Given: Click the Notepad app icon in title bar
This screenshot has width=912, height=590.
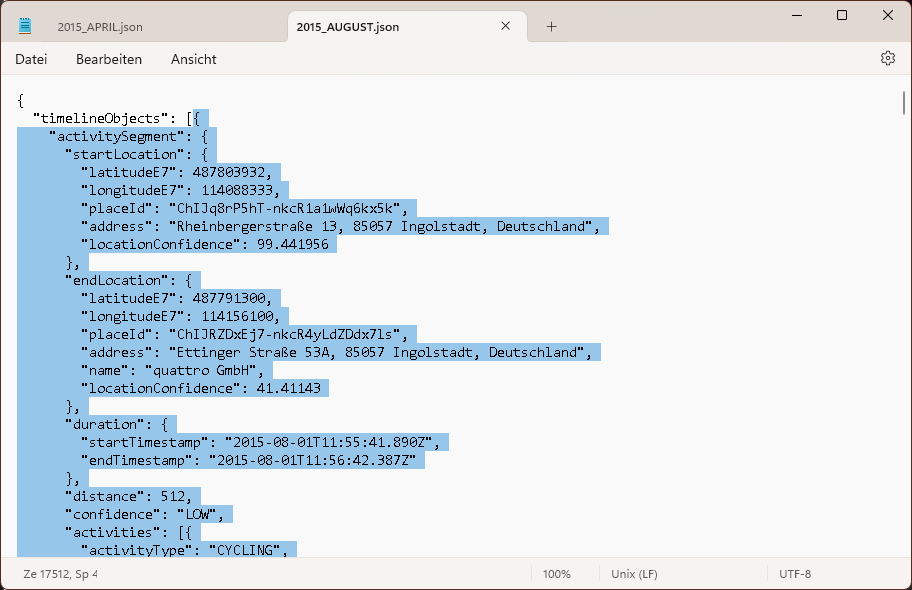Looking at the screenshot, I should [25, 26].
